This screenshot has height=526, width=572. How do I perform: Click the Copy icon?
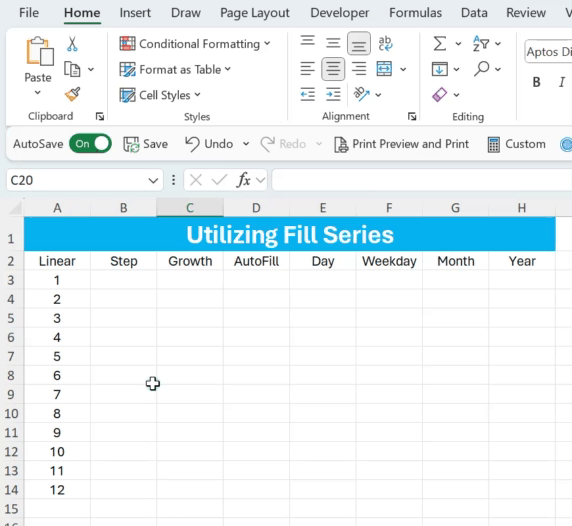[x=72, y=69]
